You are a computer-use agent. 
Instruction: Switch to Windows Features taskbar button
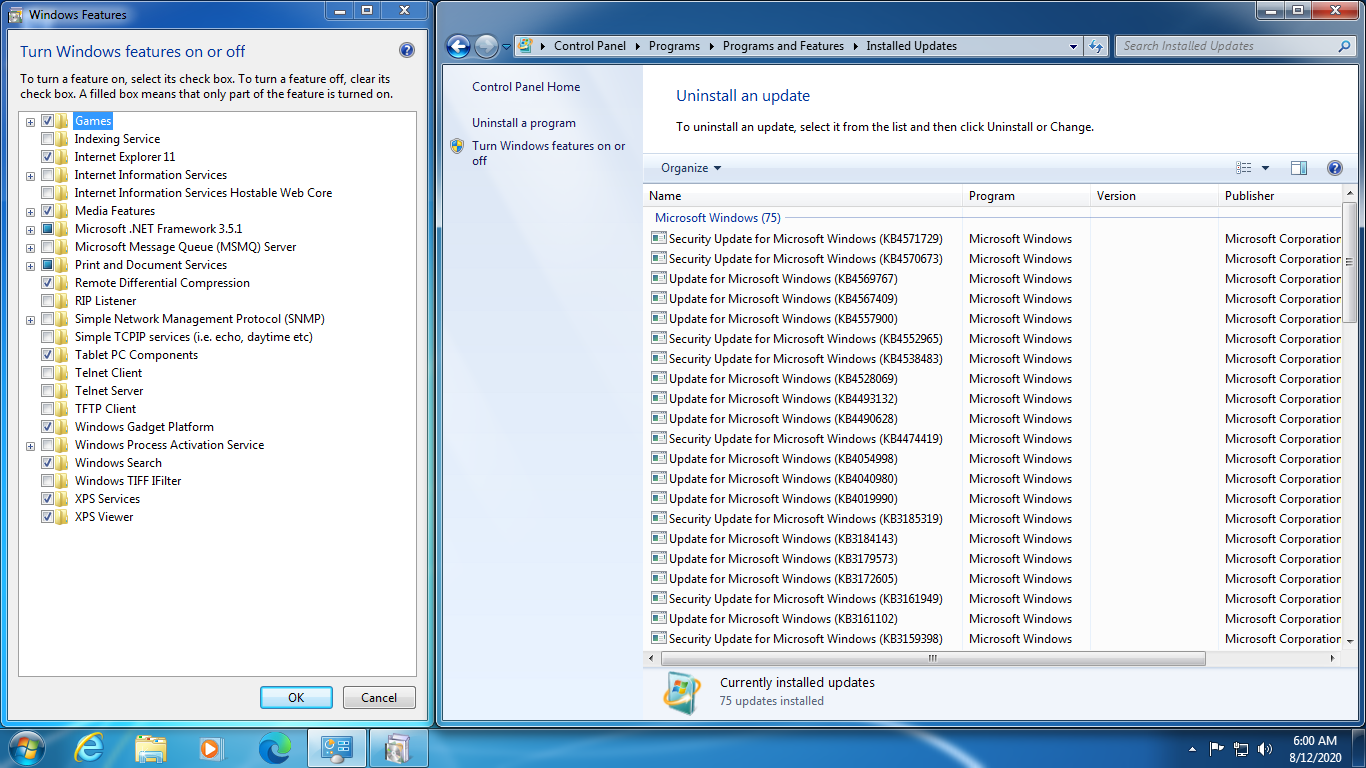(398, 747)
